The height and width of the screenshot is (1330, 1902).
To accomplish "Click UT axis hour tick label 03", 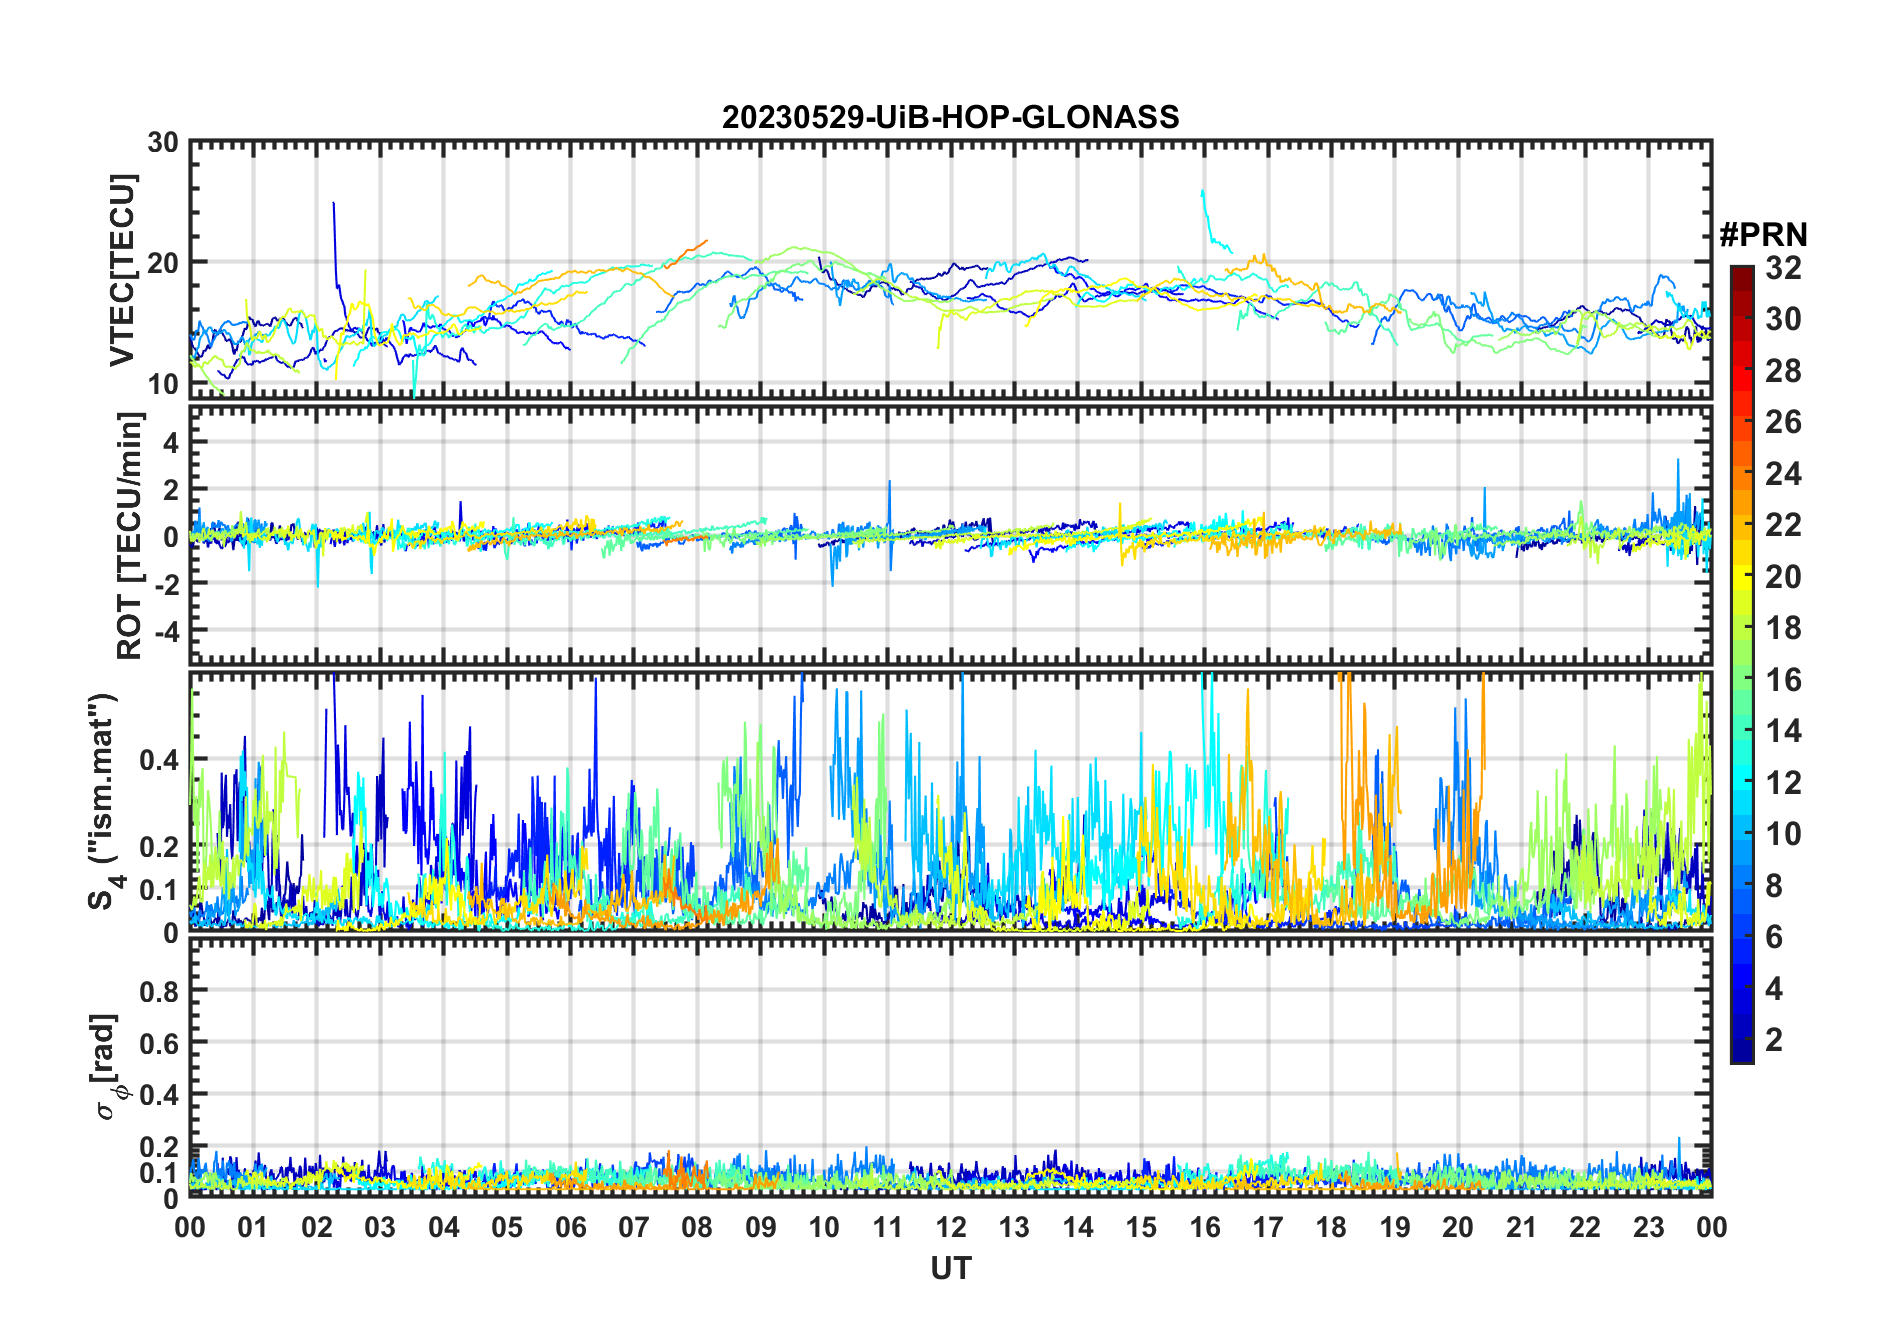I will tap(380, 1227).
